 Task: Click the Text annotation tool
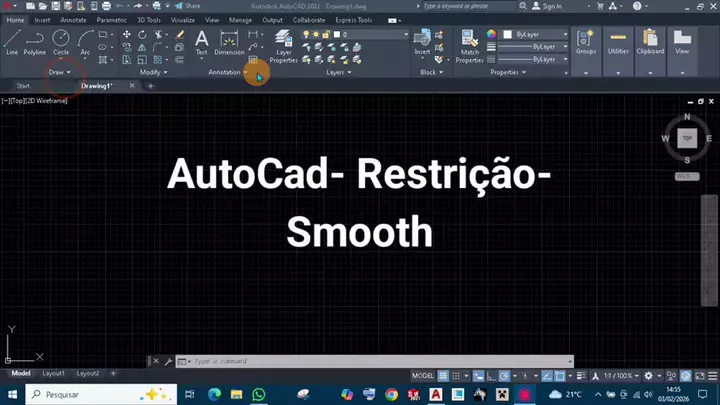[201, 42]
